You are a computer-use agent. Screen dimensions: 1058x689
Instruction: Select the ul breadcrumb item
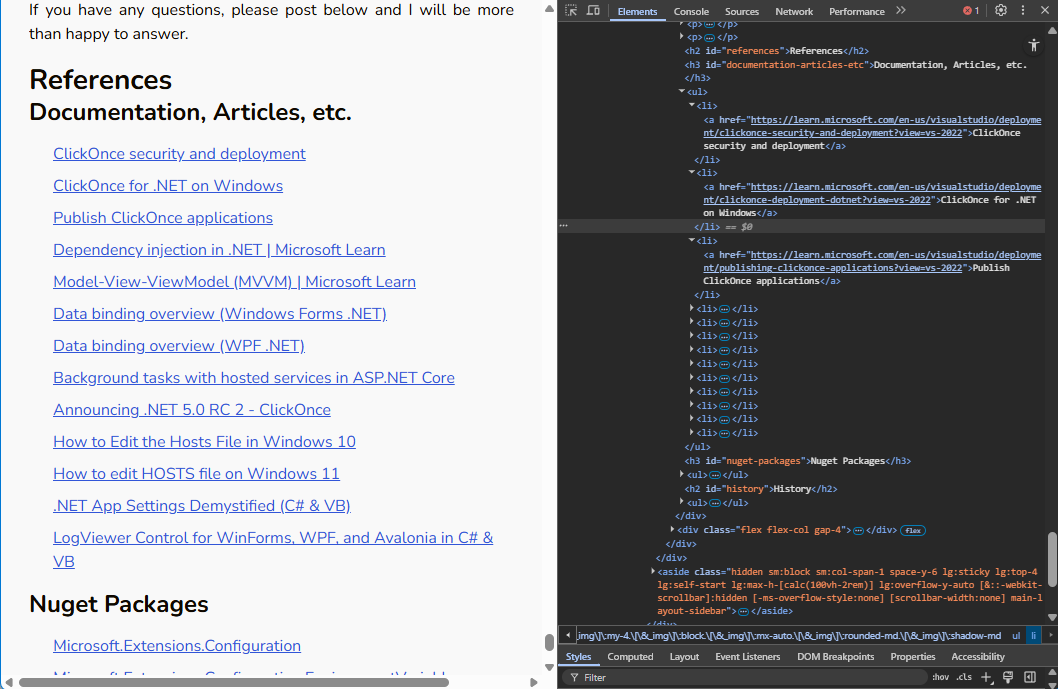(x=1016, y=636)
